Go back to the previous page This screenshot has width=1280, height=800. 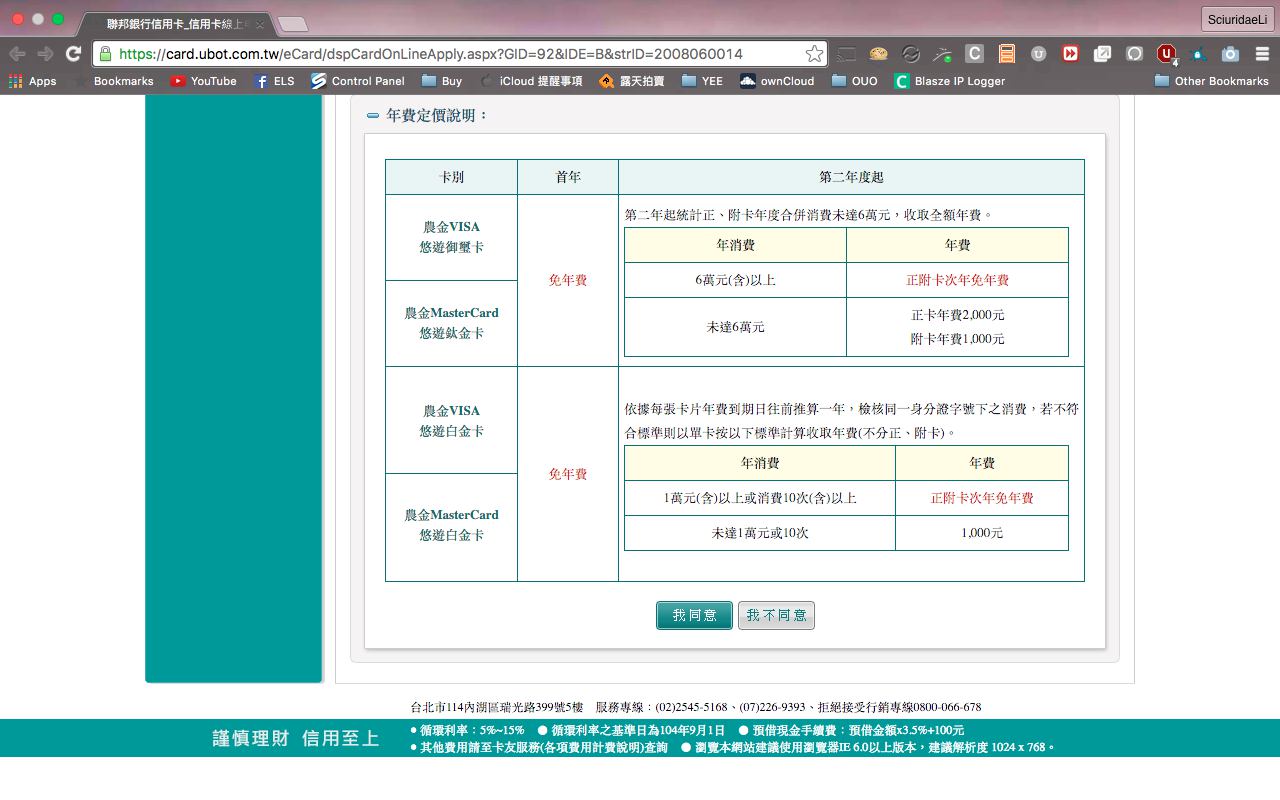17,54
